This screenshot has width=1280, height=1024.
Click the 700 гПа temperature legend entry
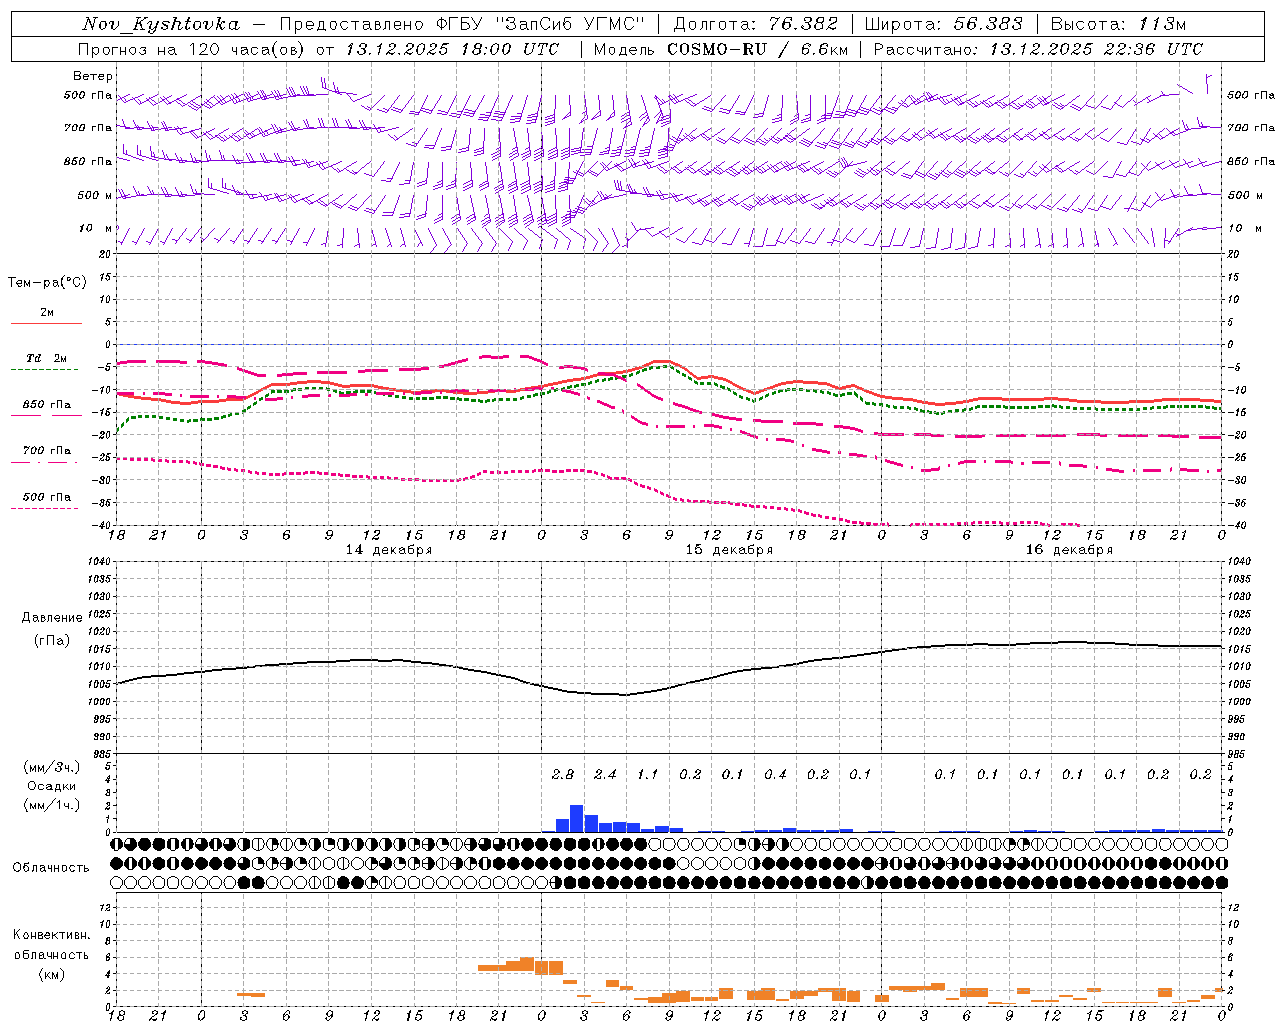click(x=47, y=451)
